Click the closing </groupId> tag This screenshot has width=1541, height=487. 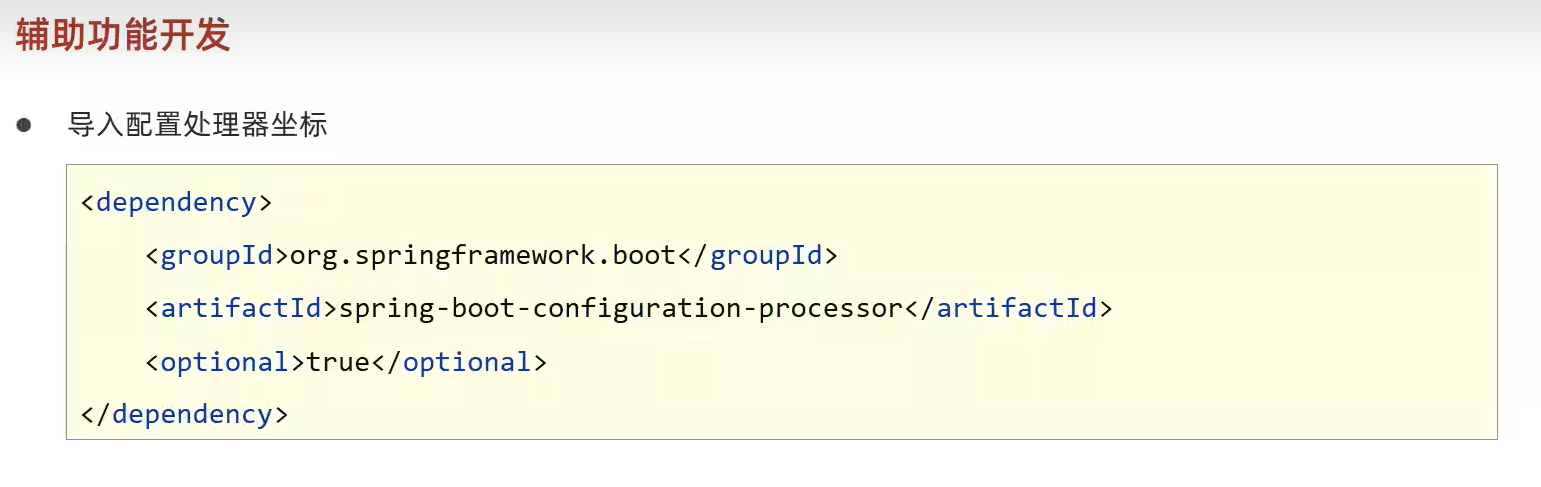[757, 256]
